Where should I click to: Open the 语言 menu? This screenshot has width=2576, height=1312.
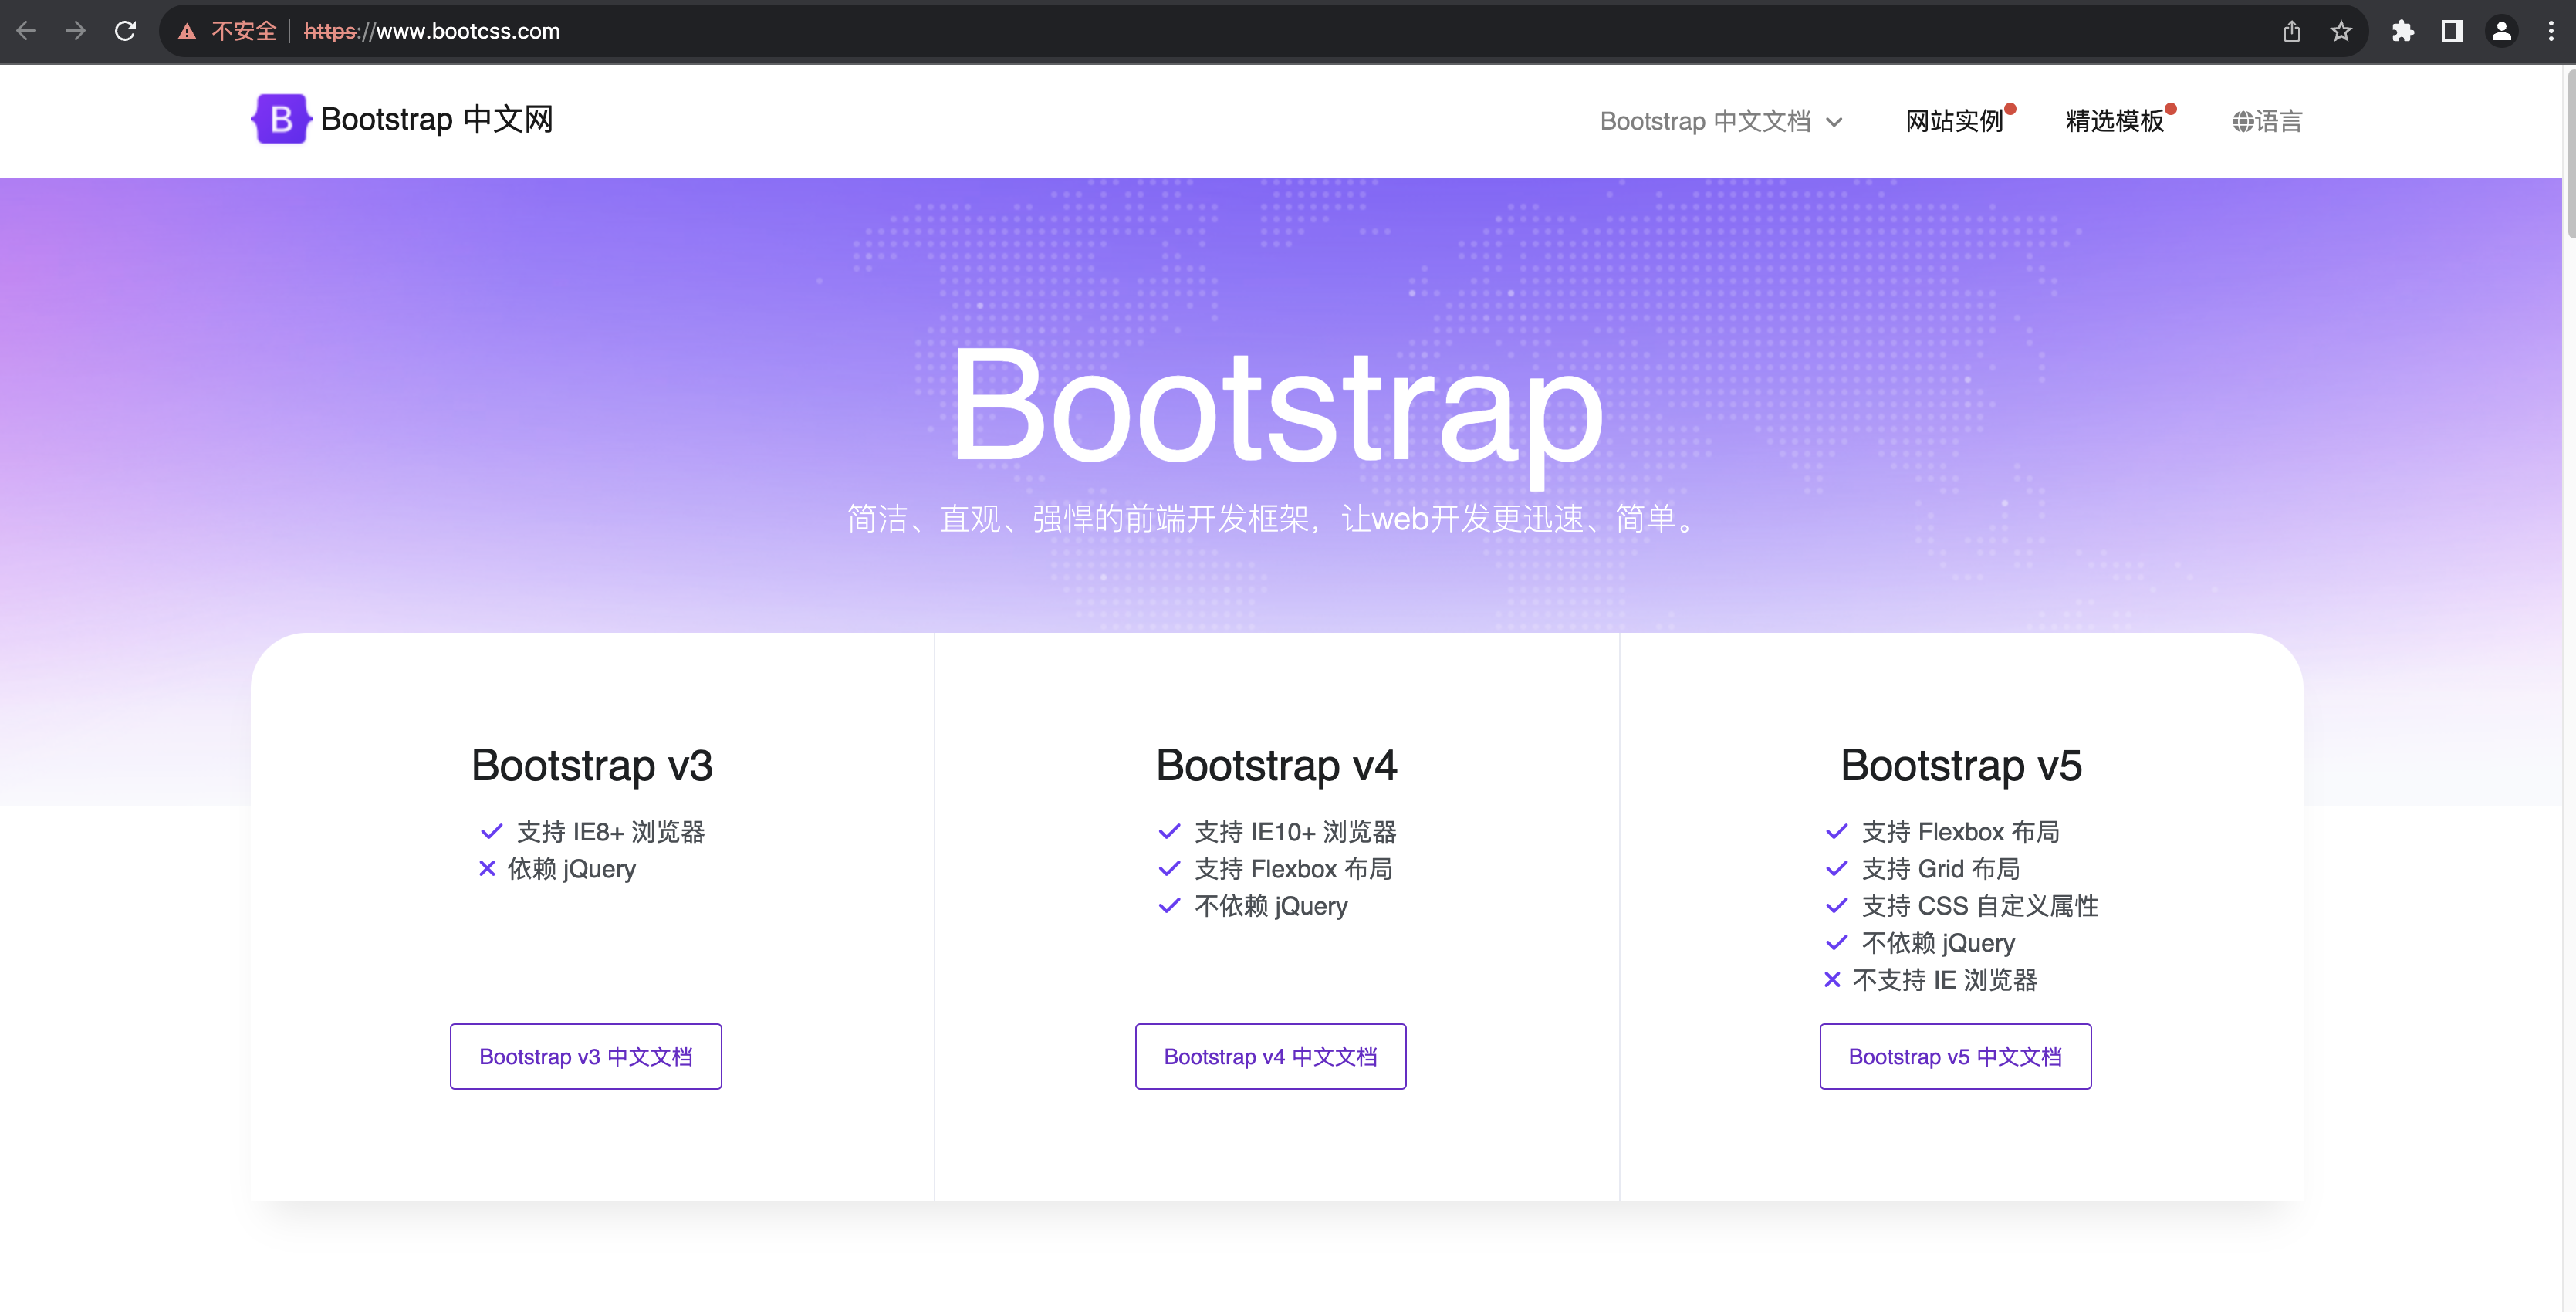(2267, 122)
